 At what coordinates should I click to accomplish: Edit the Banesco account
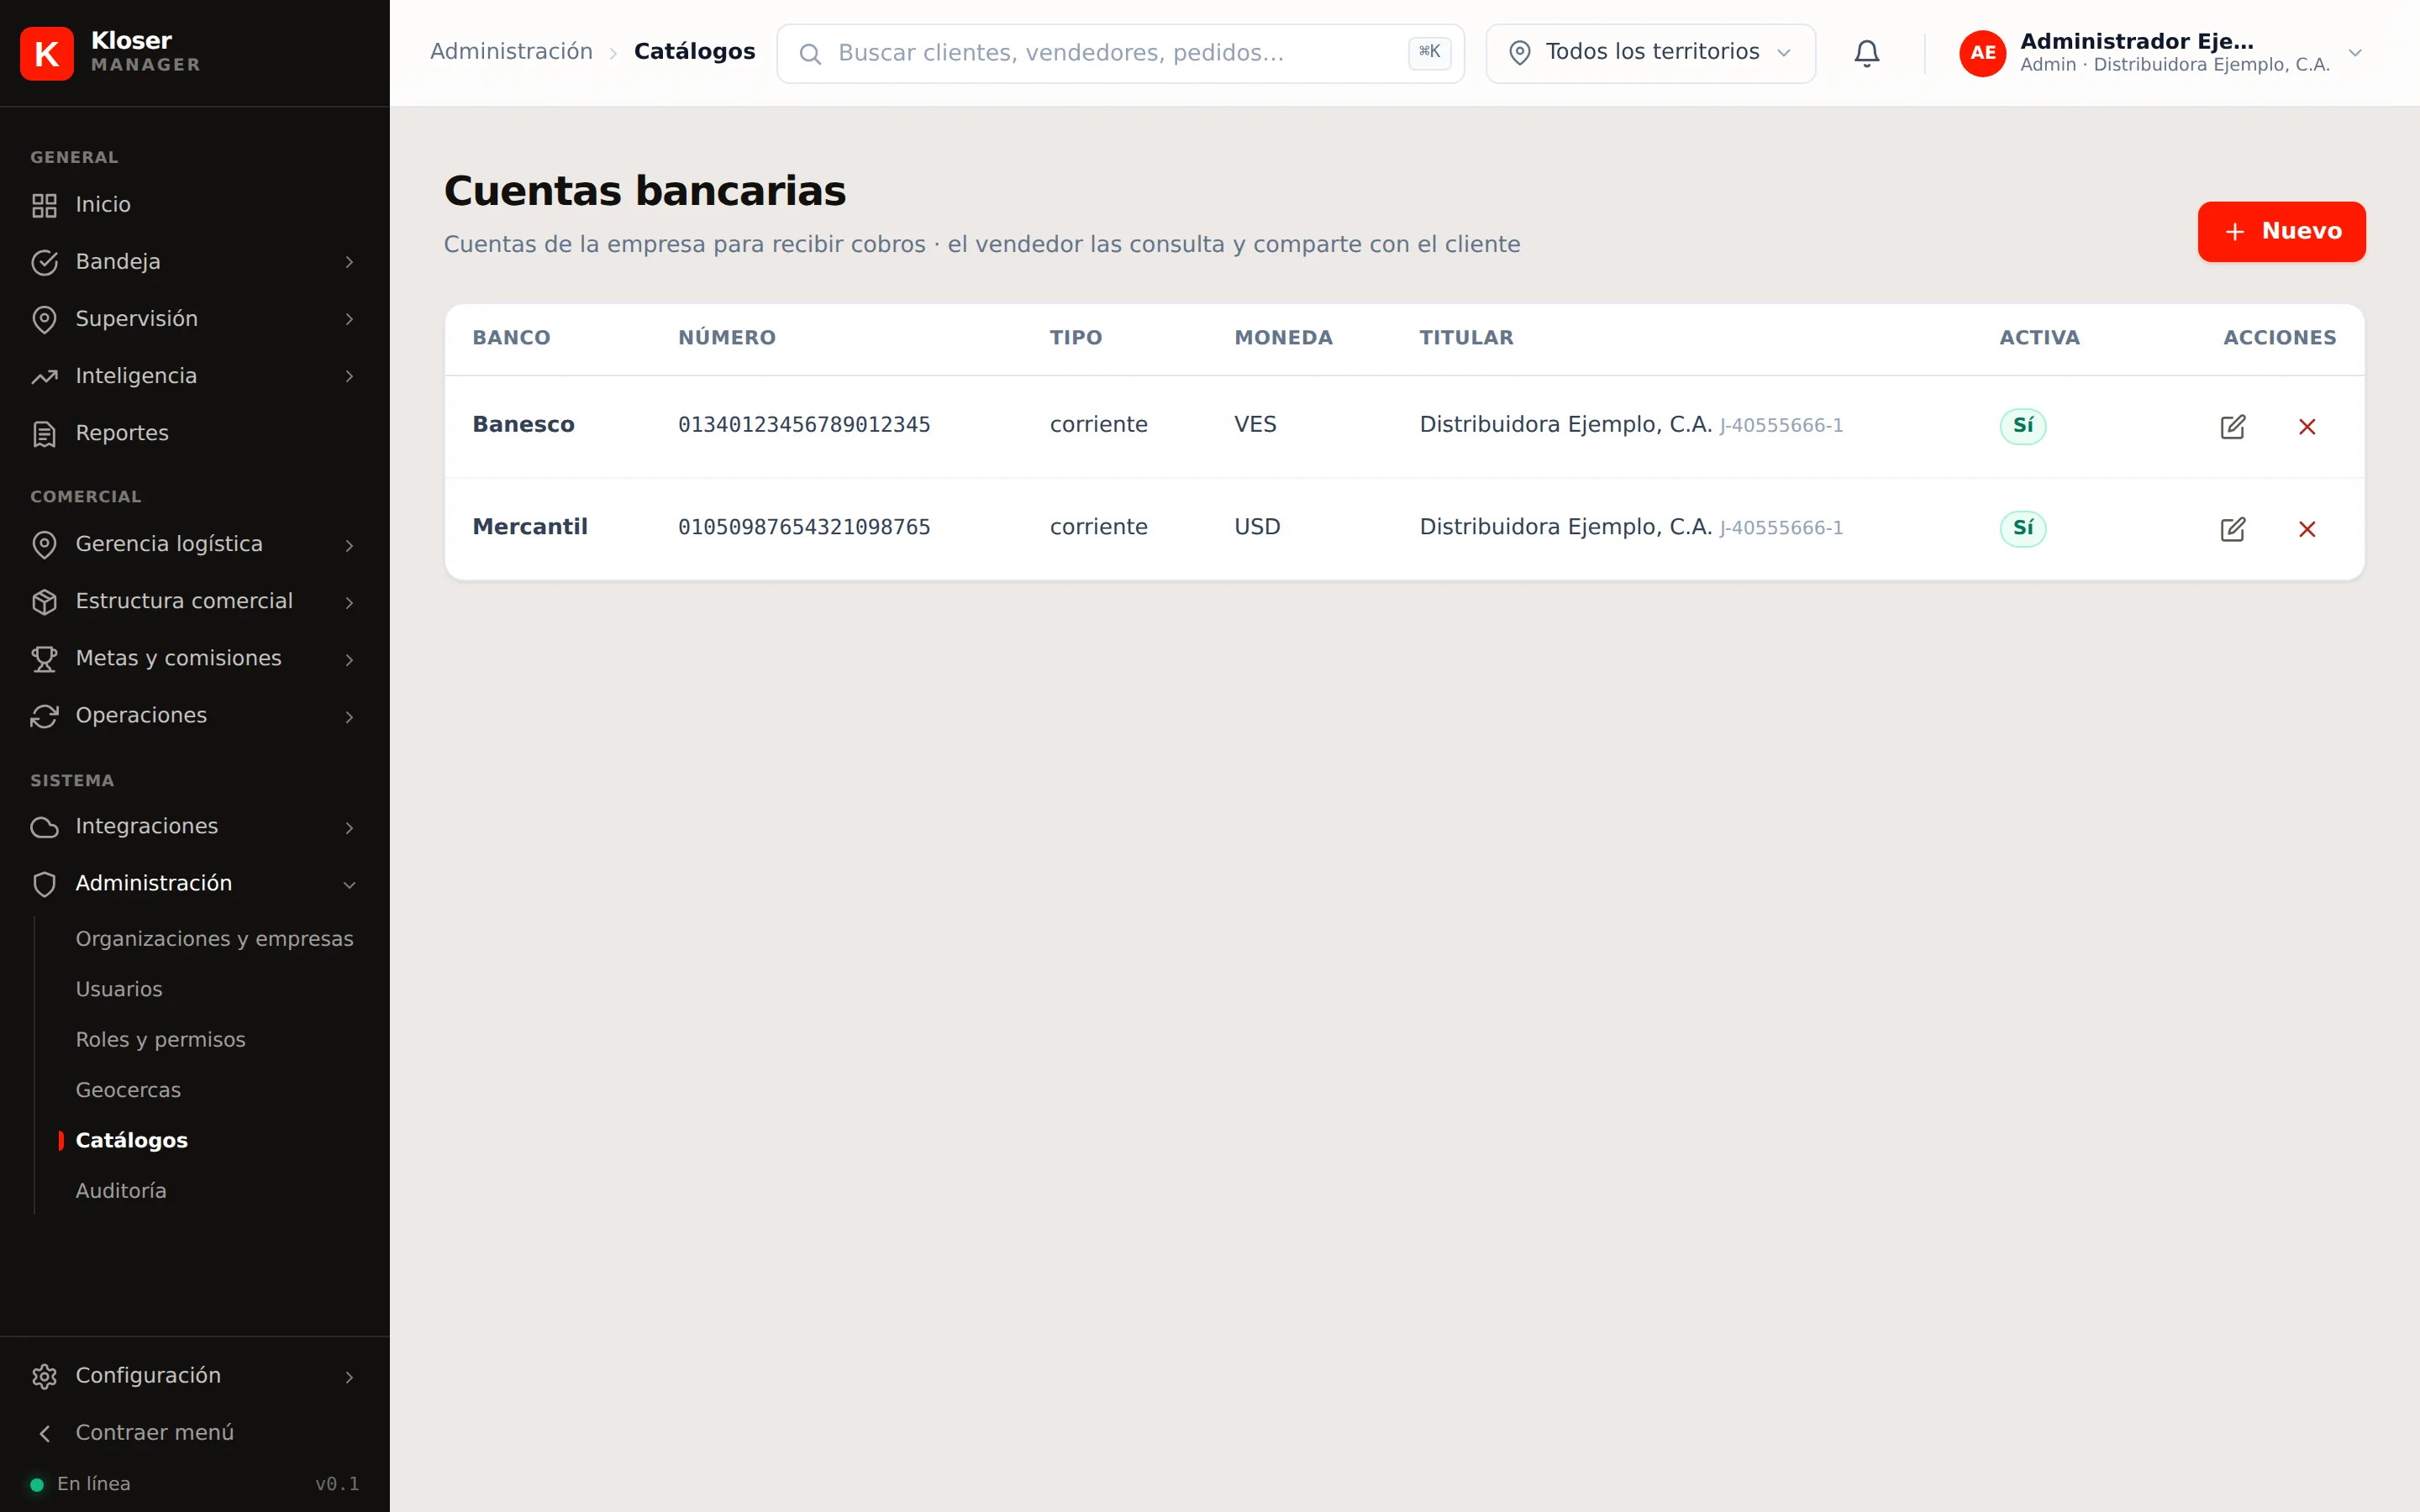pos(2232,427)
